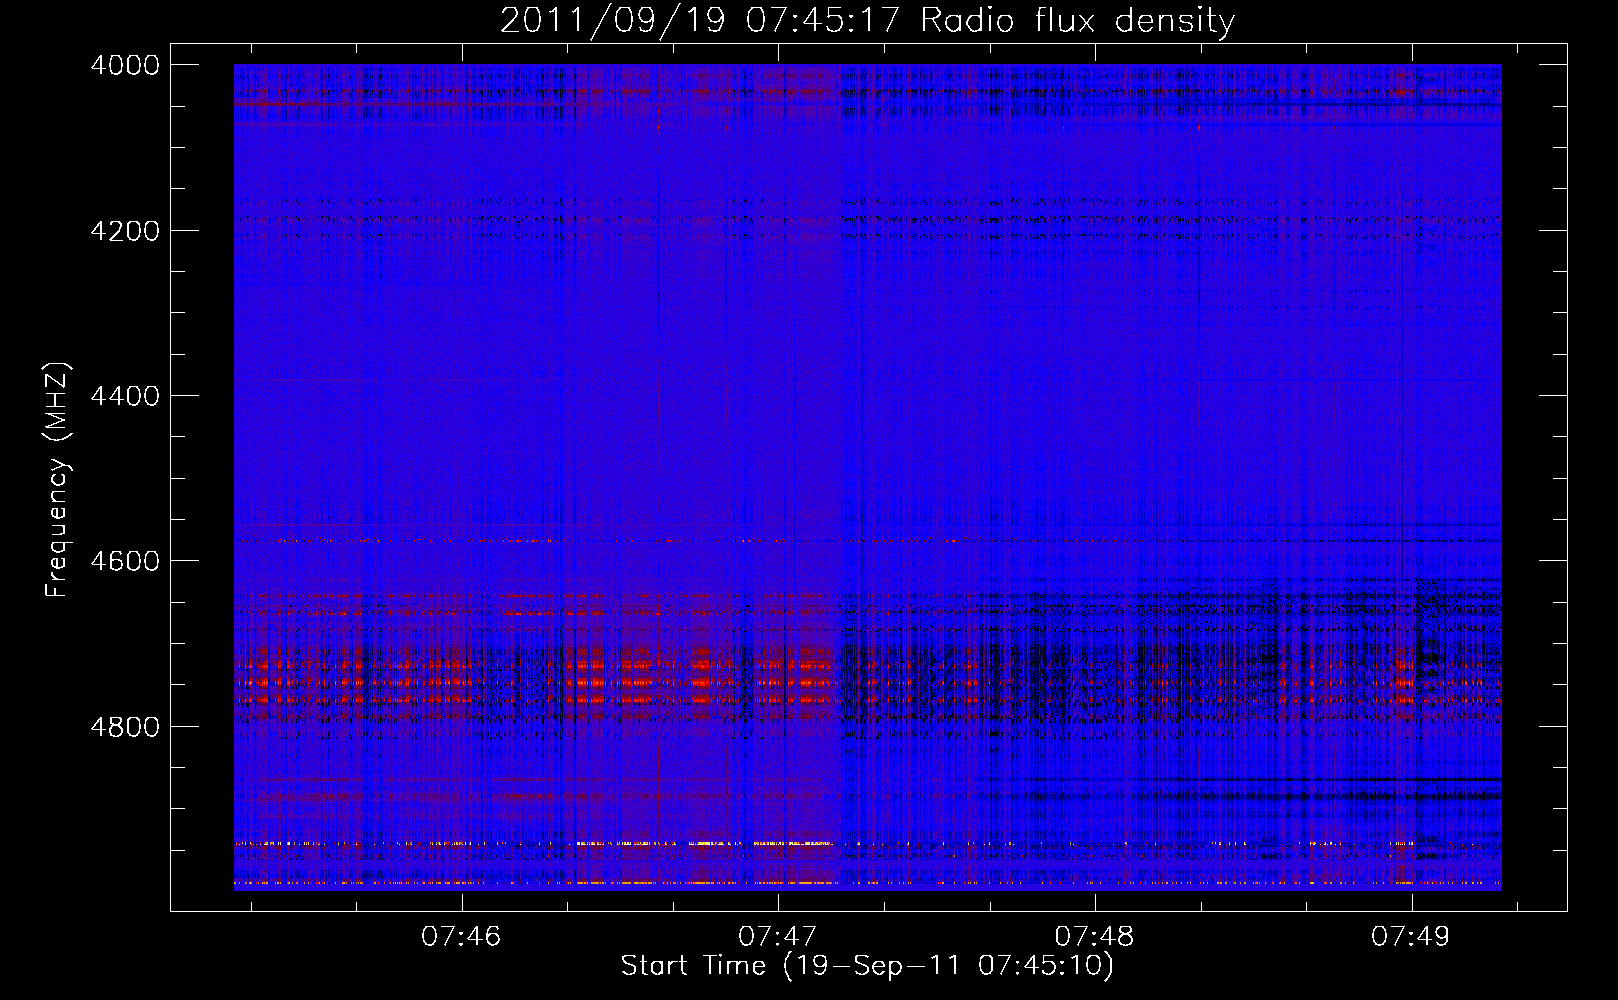The image size is (1618, 1000).
Task: Click the 4200 frequency tick label
Action: click(x=124, y=231)
